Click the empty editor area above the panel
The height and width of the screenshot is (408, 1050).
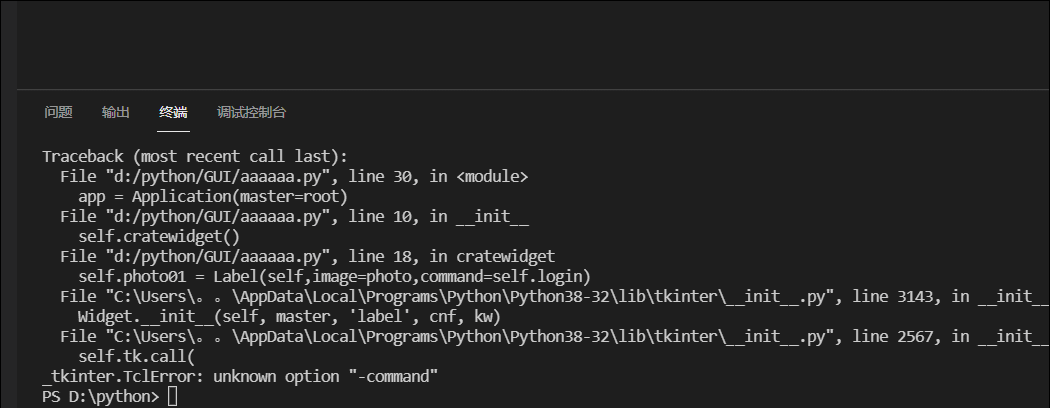pyautogui.click(x=533, y=44)
